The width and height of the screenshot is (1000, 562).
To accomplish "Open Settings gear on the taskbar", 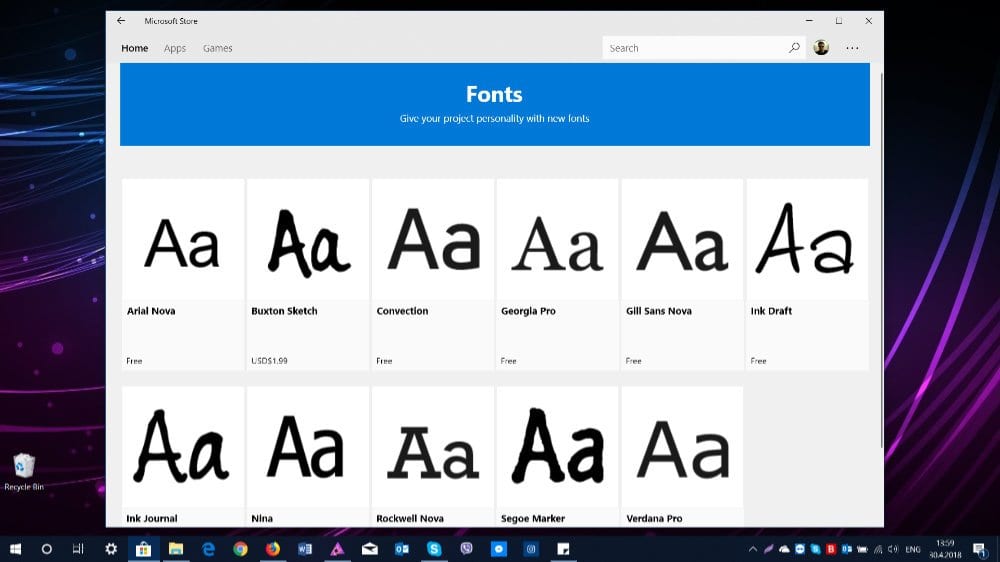I will pyautogui.click(x=111, y=549).
